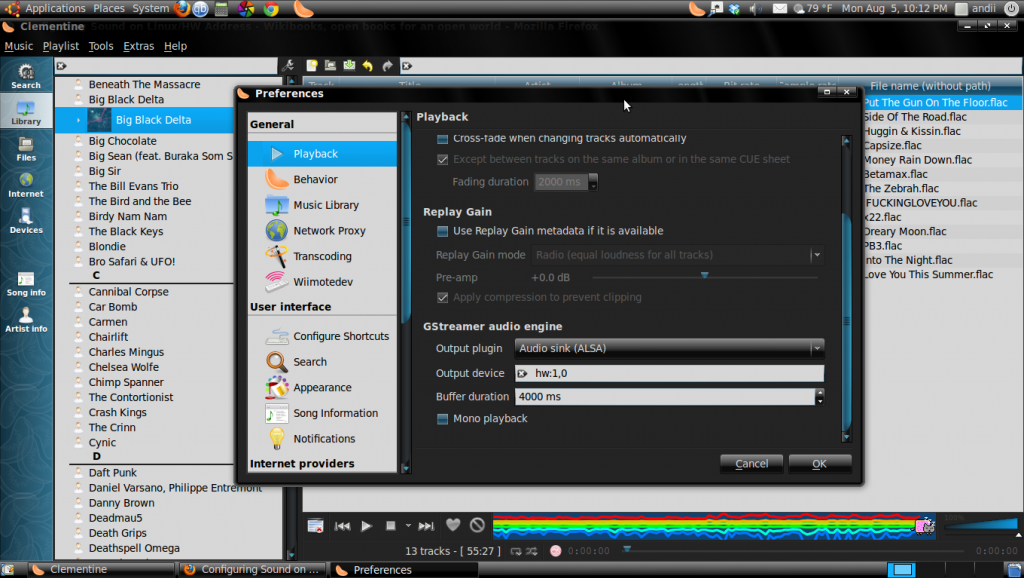The image size is (1024, 578).
Task: Click the Clementine button in the taskbar
Action: [x=102, y=570]
